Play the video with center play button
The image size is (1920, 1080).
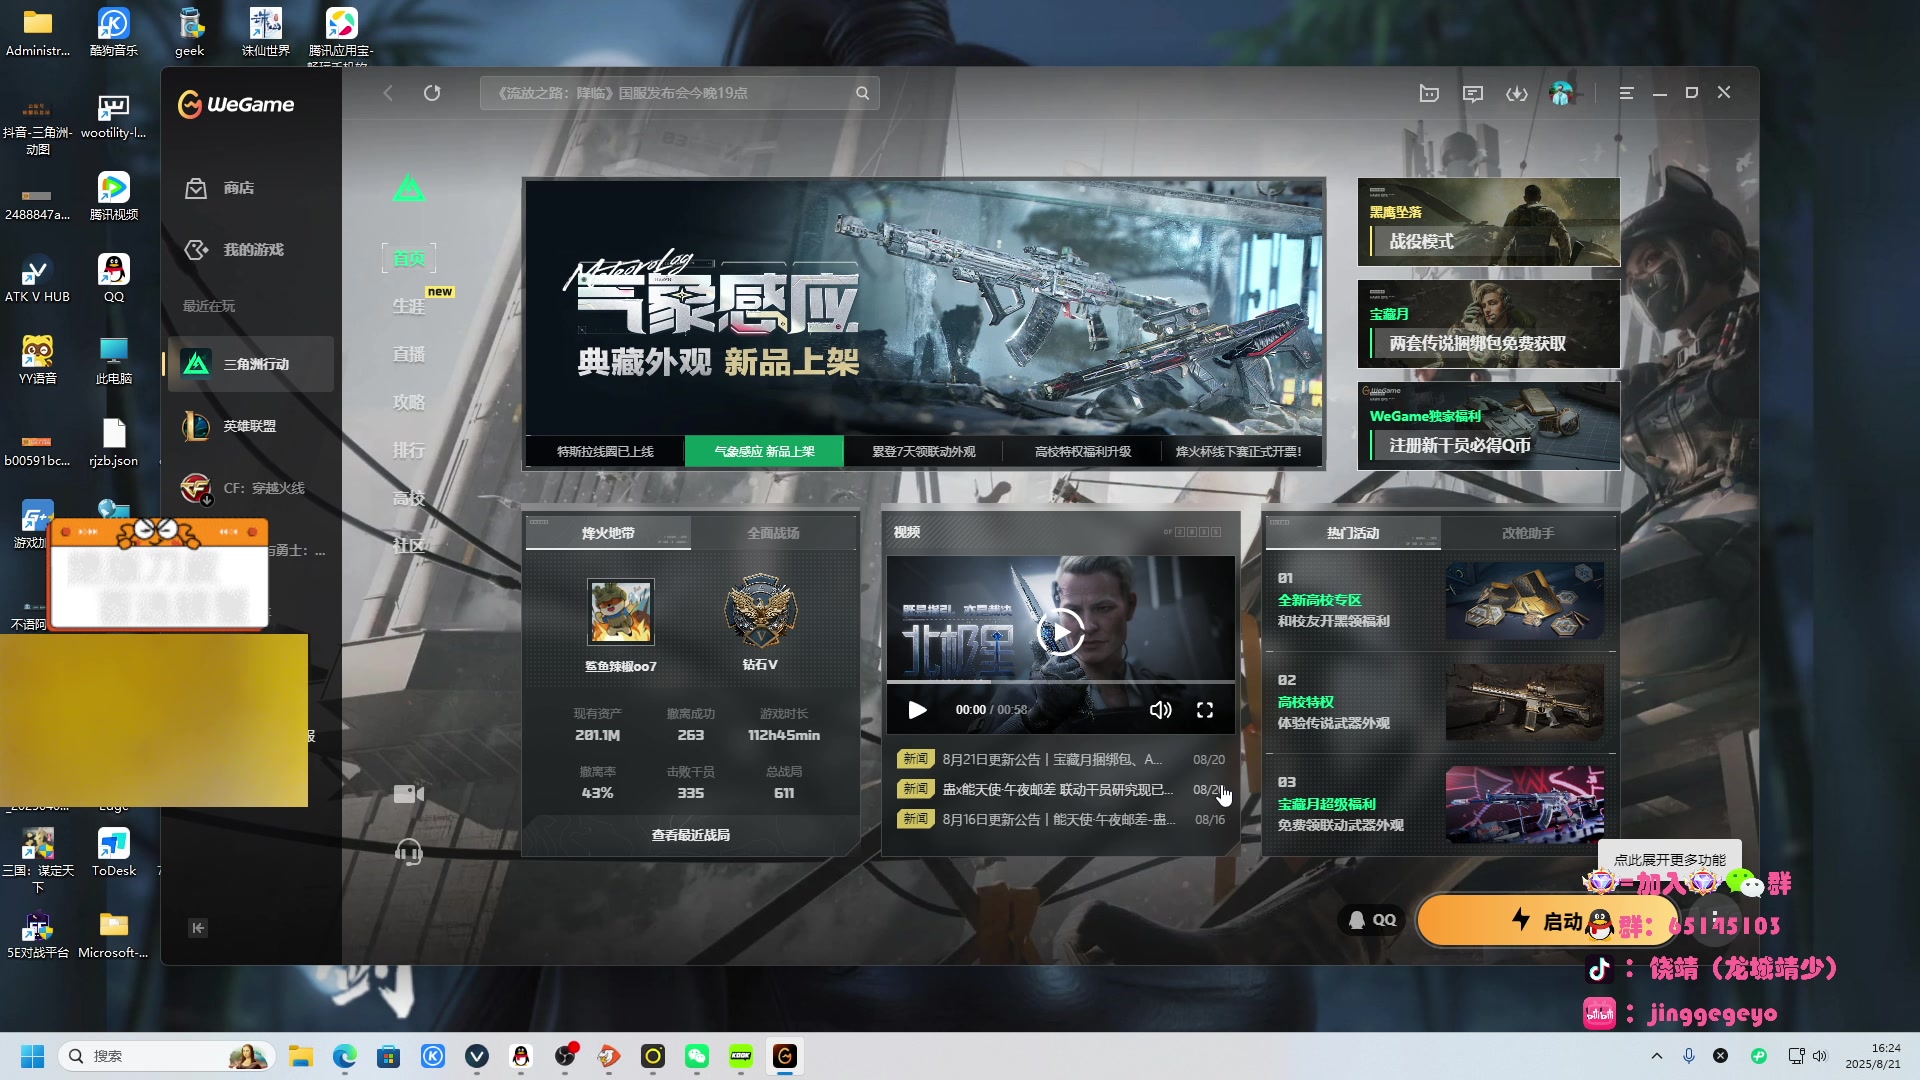[x=1060, y=632]
